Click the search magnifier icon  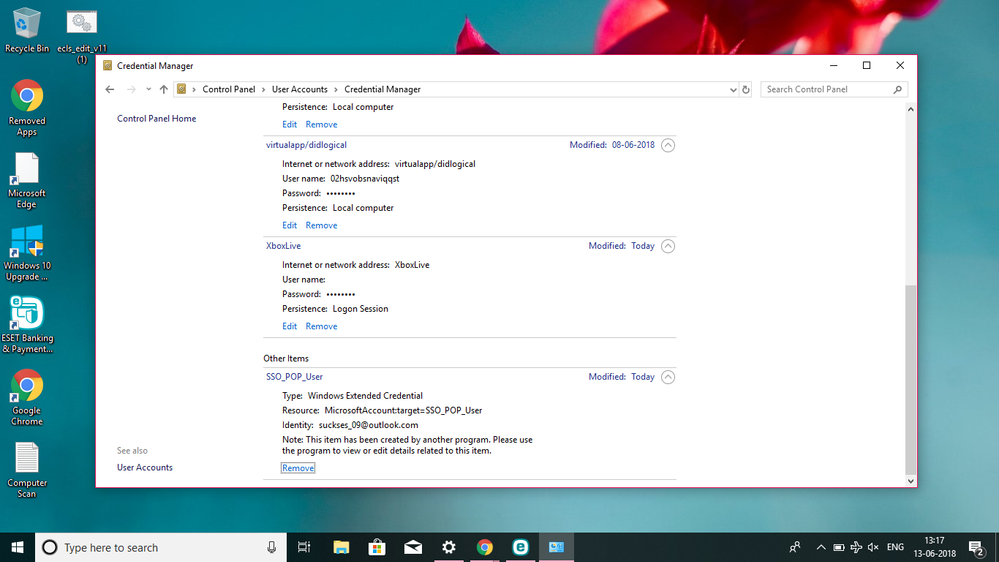898,89
